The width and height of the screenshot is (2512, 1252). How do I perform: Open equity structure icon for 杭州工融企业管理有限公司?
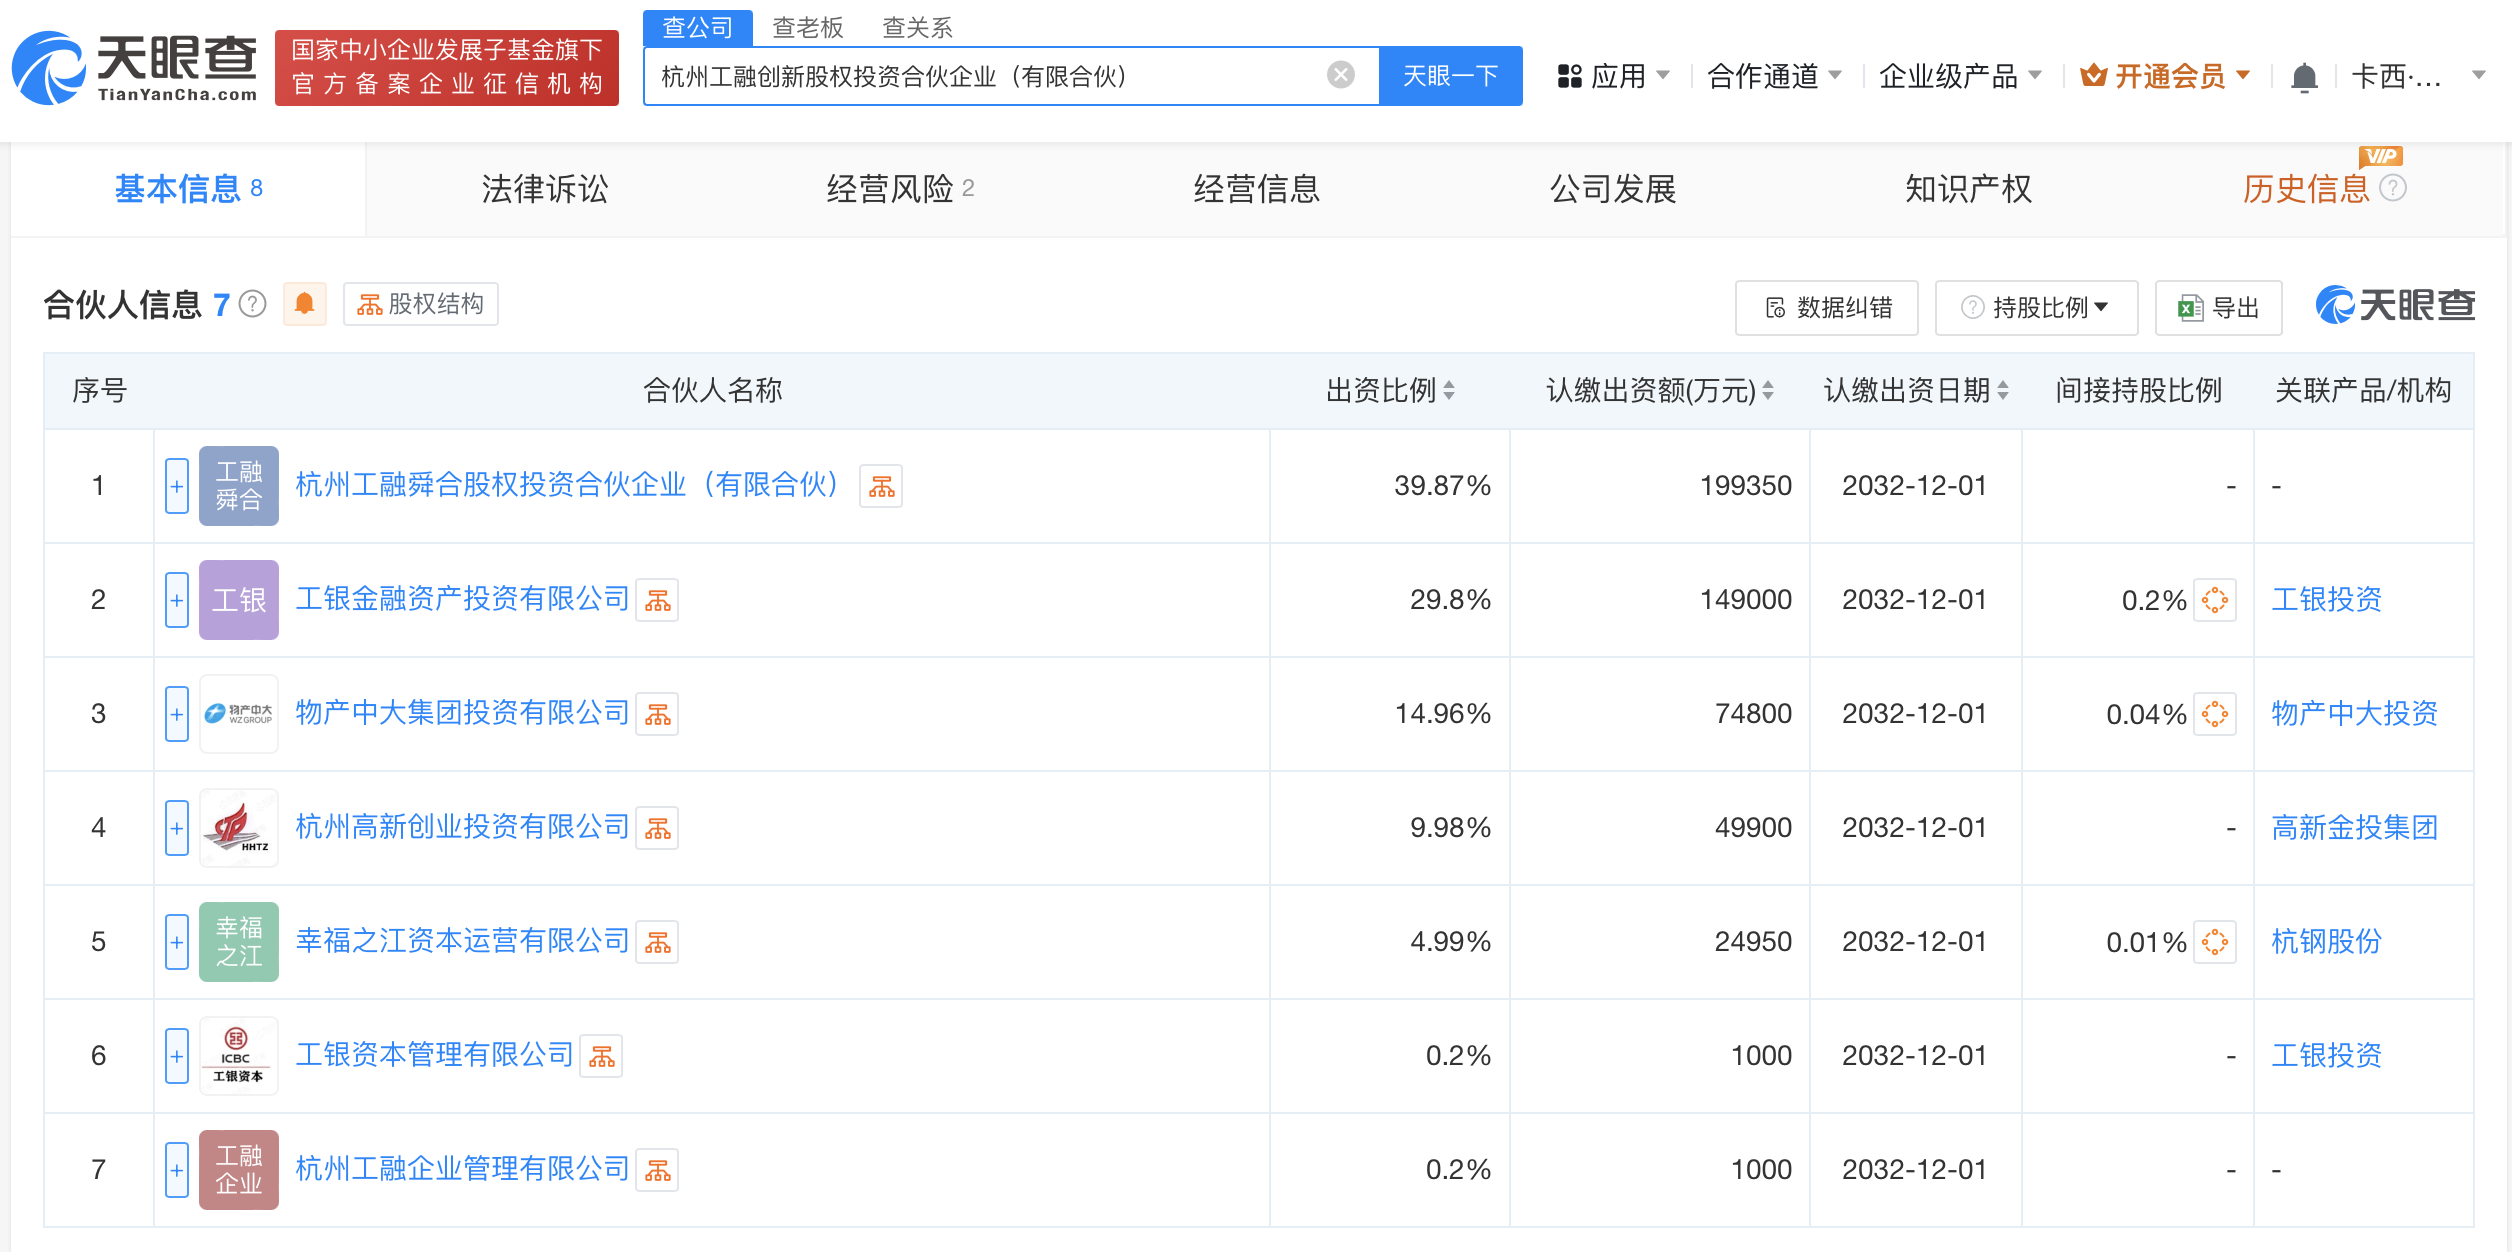[657, 1170]
